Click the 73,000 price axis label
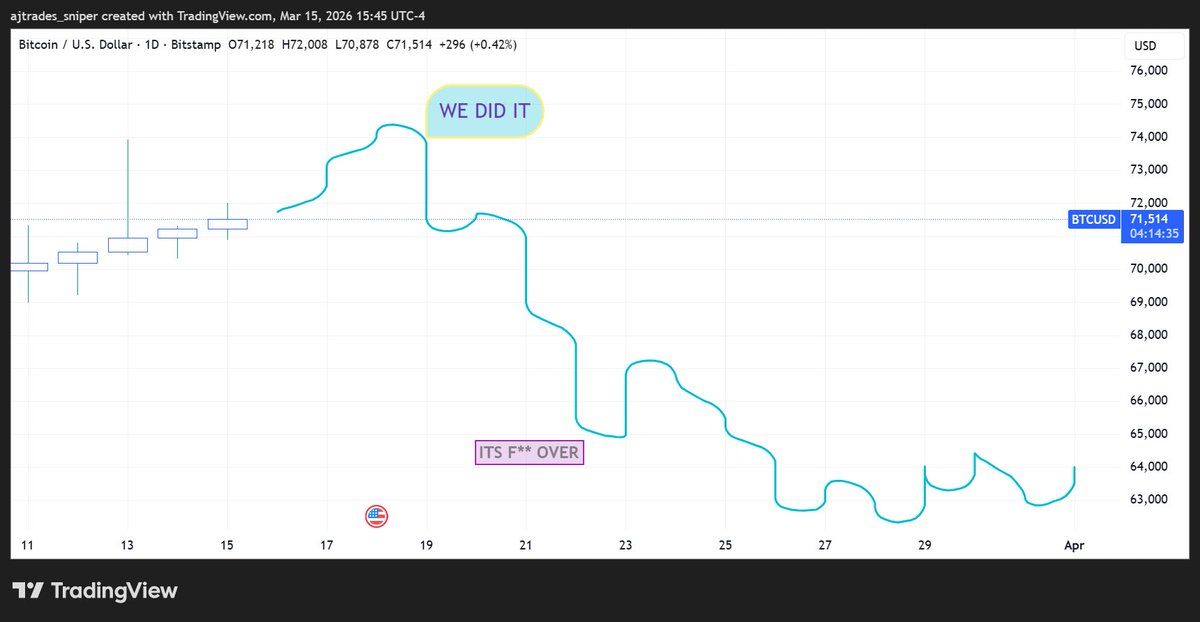This screenshot has height=622, width=1200. click(1147, 170)
